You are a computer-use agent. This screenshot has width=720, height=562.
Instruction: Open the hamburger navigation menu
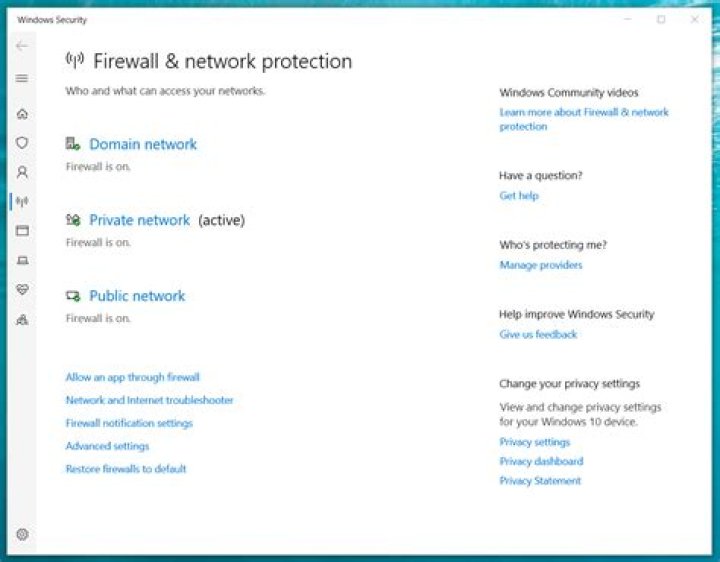pyautogui.click(x=22, y=78)
